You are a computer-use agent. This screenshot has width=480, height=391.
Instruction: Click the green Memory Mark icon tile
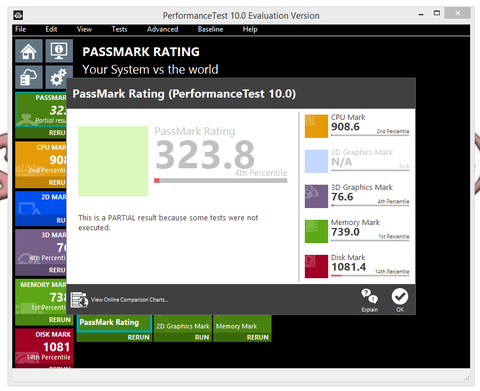coord(316,231)
